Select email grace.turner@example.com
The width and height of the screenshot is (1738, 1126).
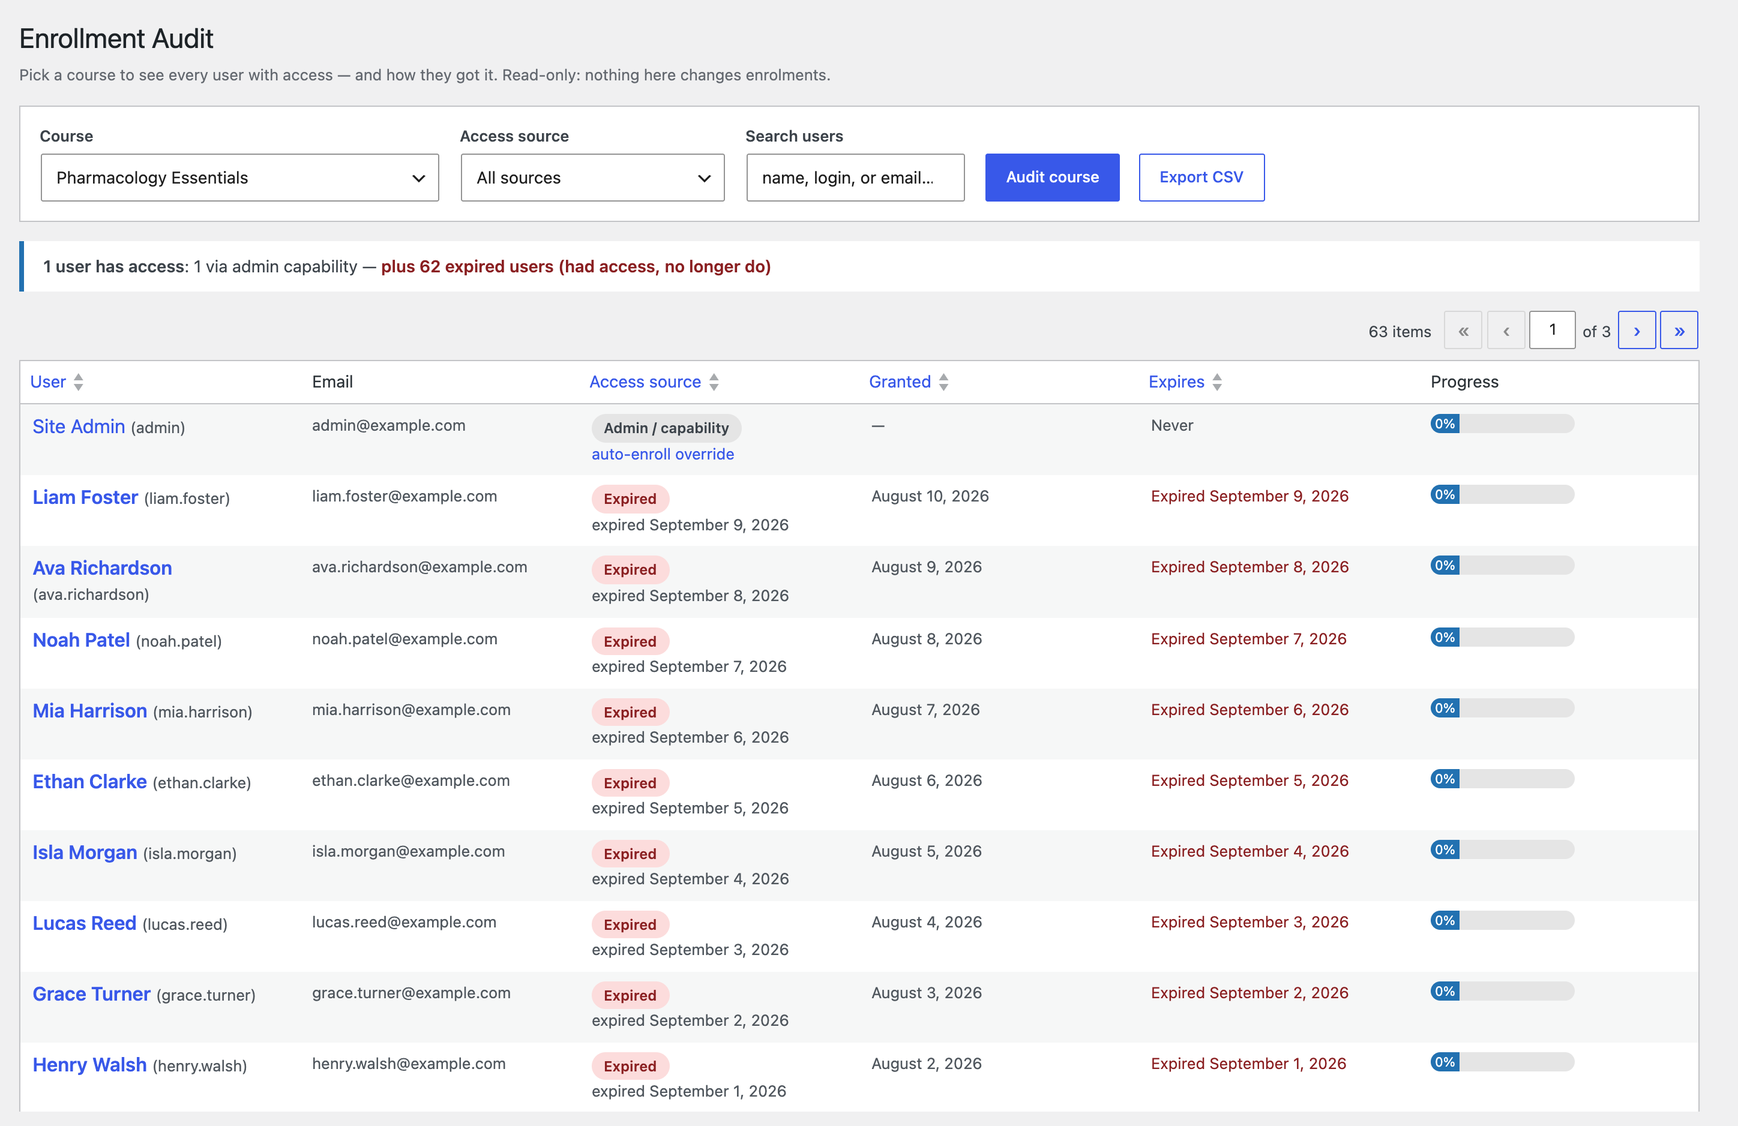[x=411, y=993]
